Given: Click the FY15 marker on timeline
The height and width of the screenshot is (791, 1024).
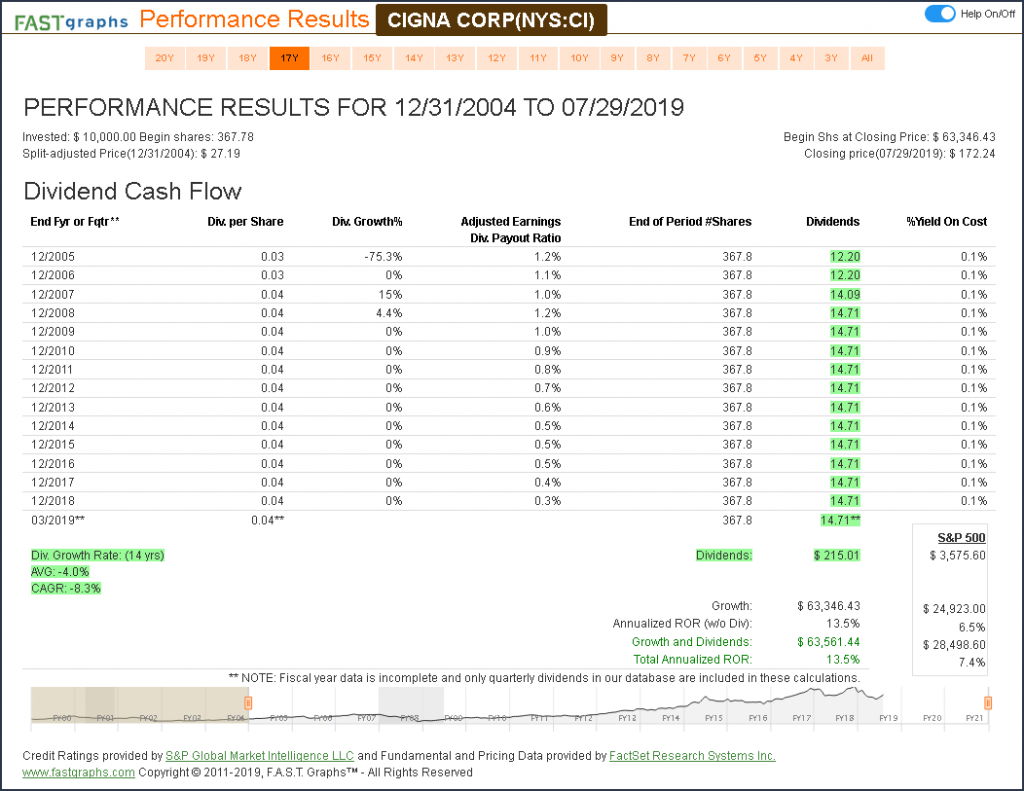Looking at the screenshot, I should point(714,718).
